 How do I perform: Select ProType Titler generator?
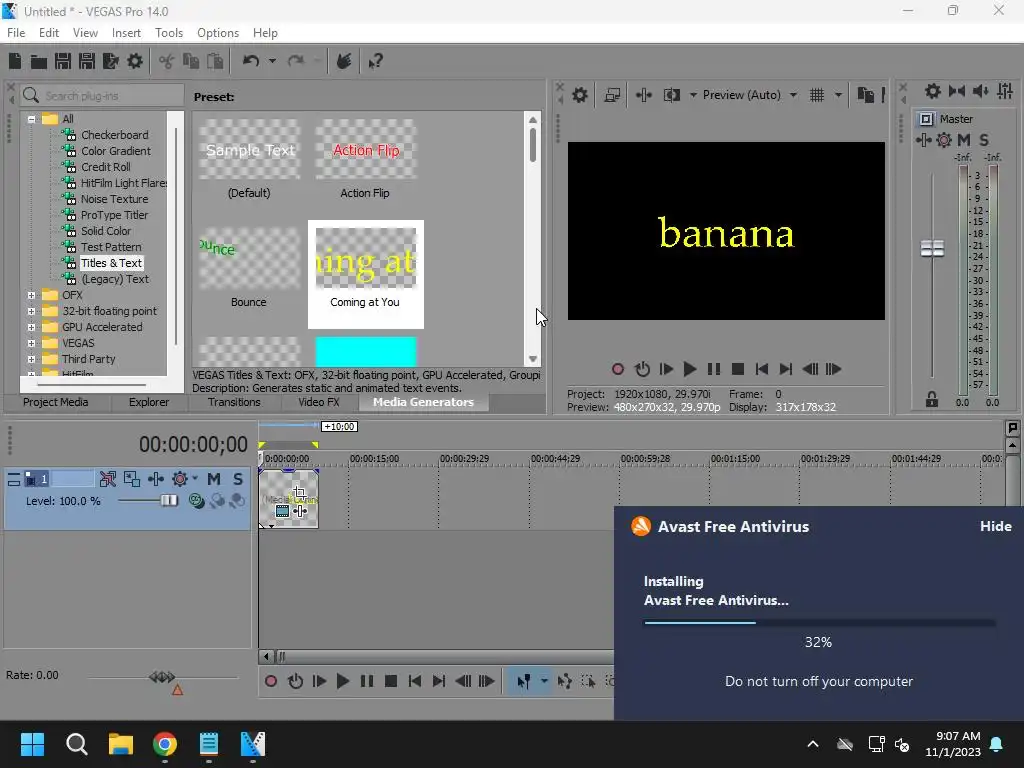(x=114, y=215)
